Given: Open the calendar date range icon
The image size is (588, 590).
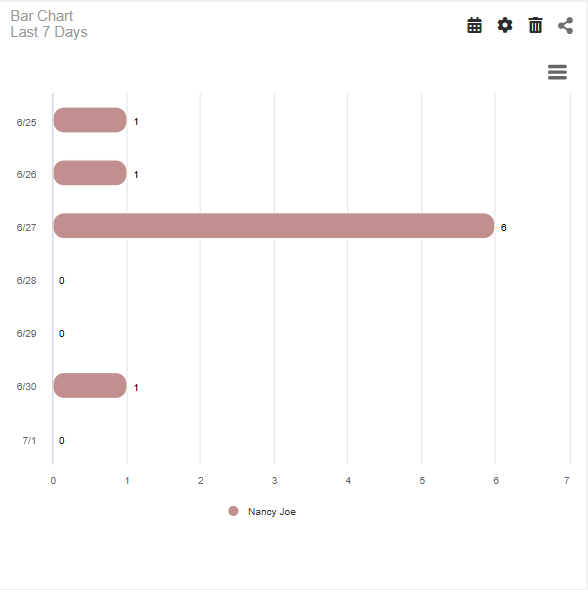Looking at the screenshot, I should point(474,26).
